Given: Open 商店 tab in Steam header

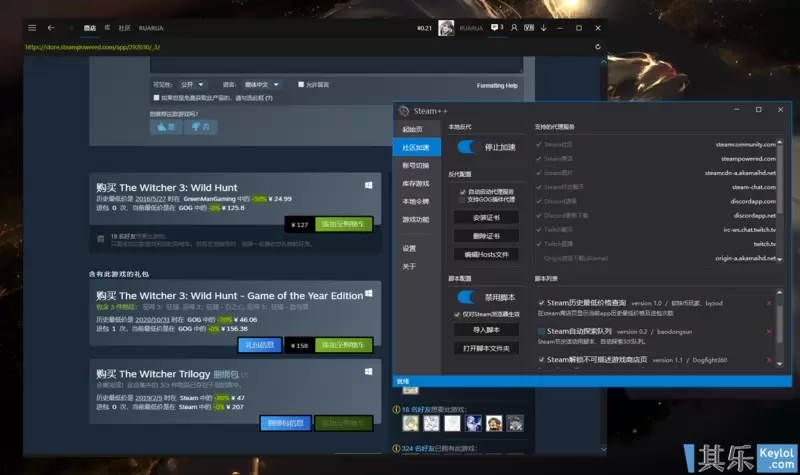Looking at the screenshot, I should tap(90, 28).
